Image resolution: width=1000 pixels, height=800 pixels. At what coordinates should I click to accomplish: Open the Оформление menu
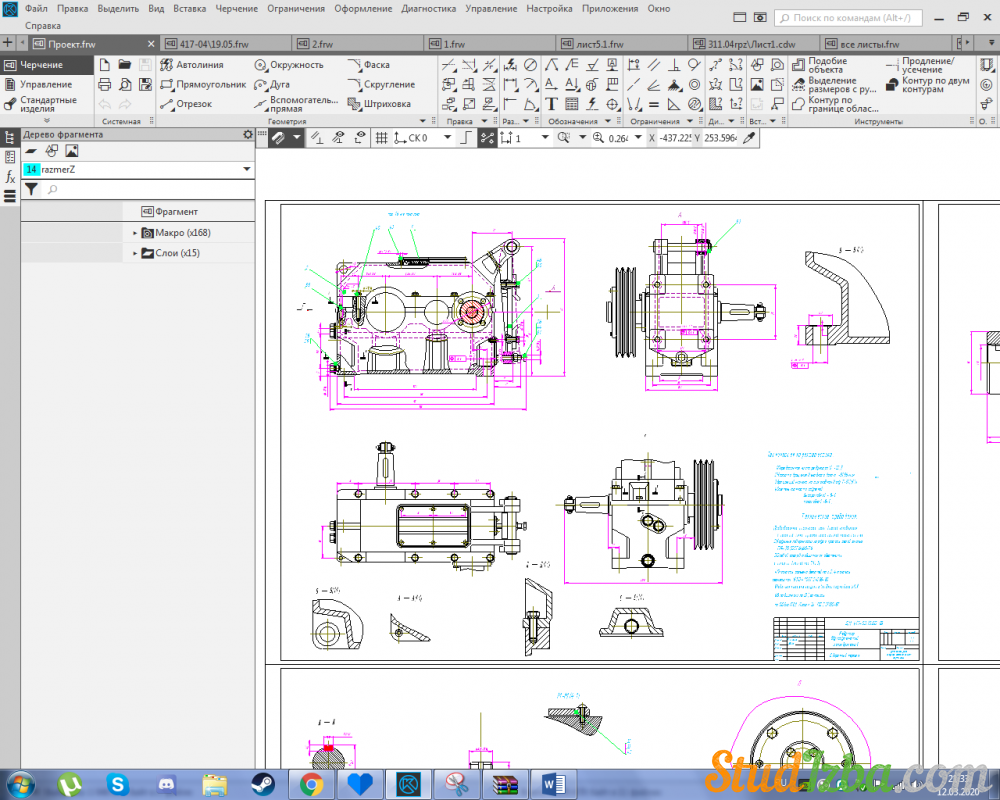362,8
